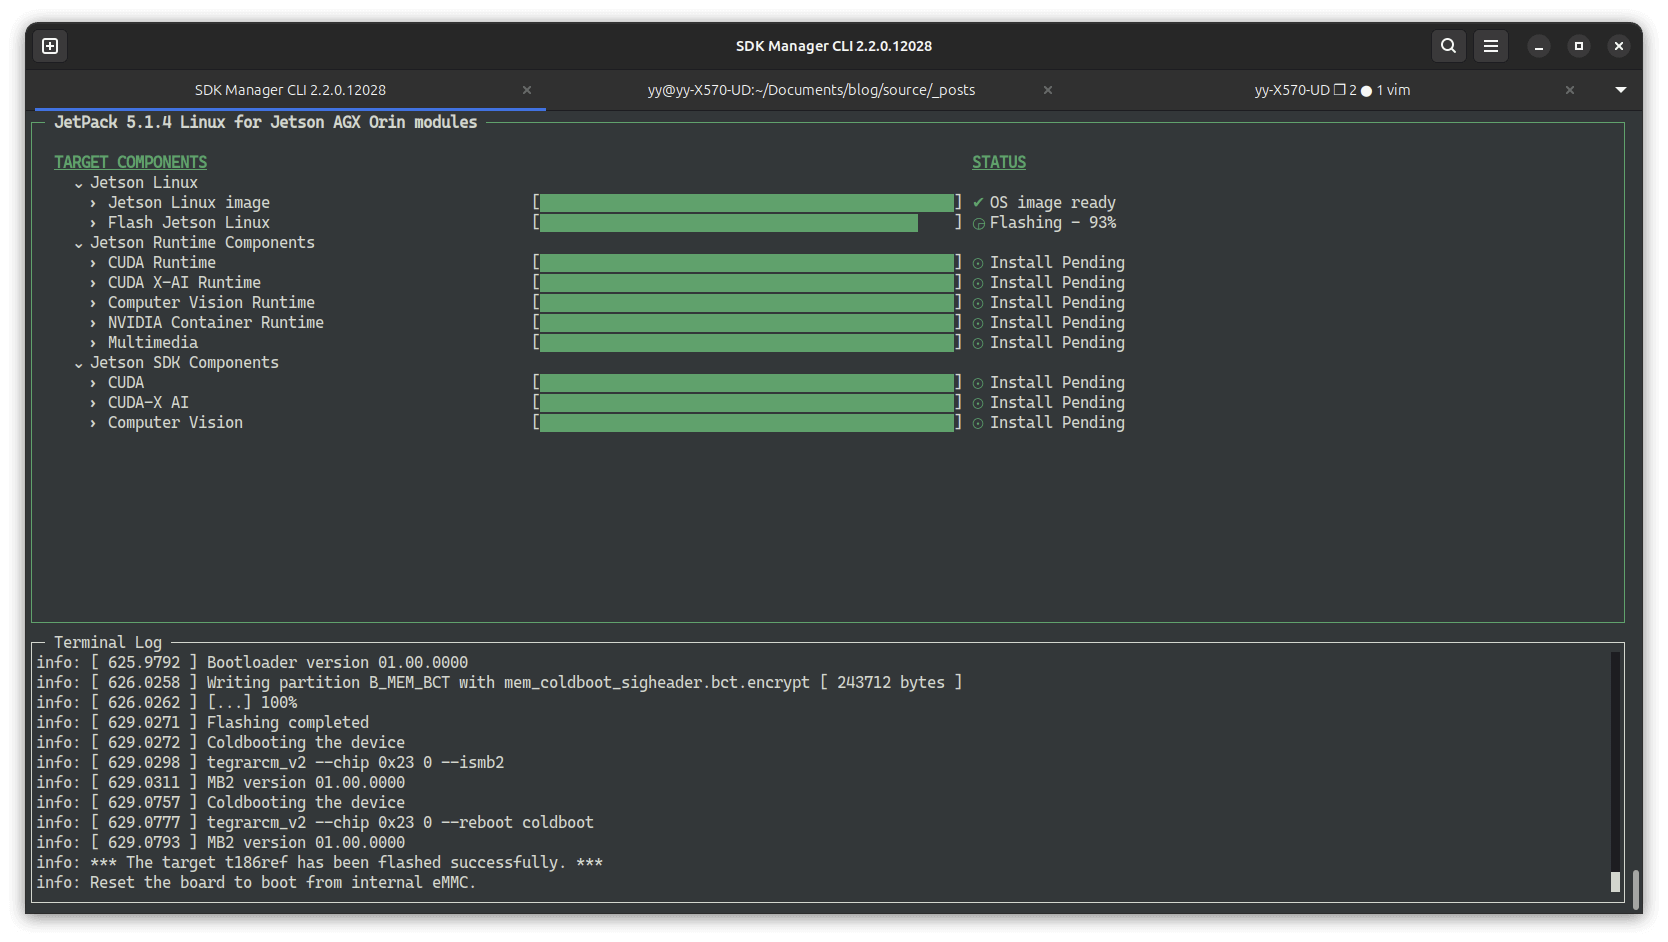
Task: Close the SDK Manager CLI tab
Action: coord(527,90)
